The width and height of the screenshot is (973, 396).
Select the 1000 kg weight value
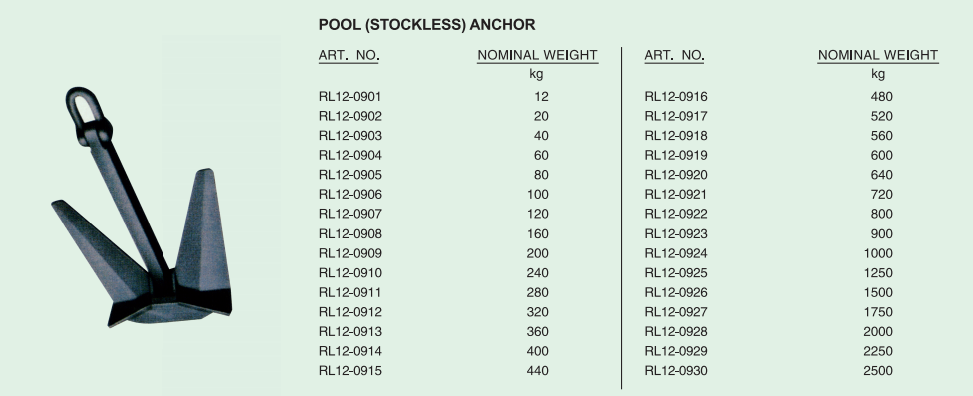878,253
